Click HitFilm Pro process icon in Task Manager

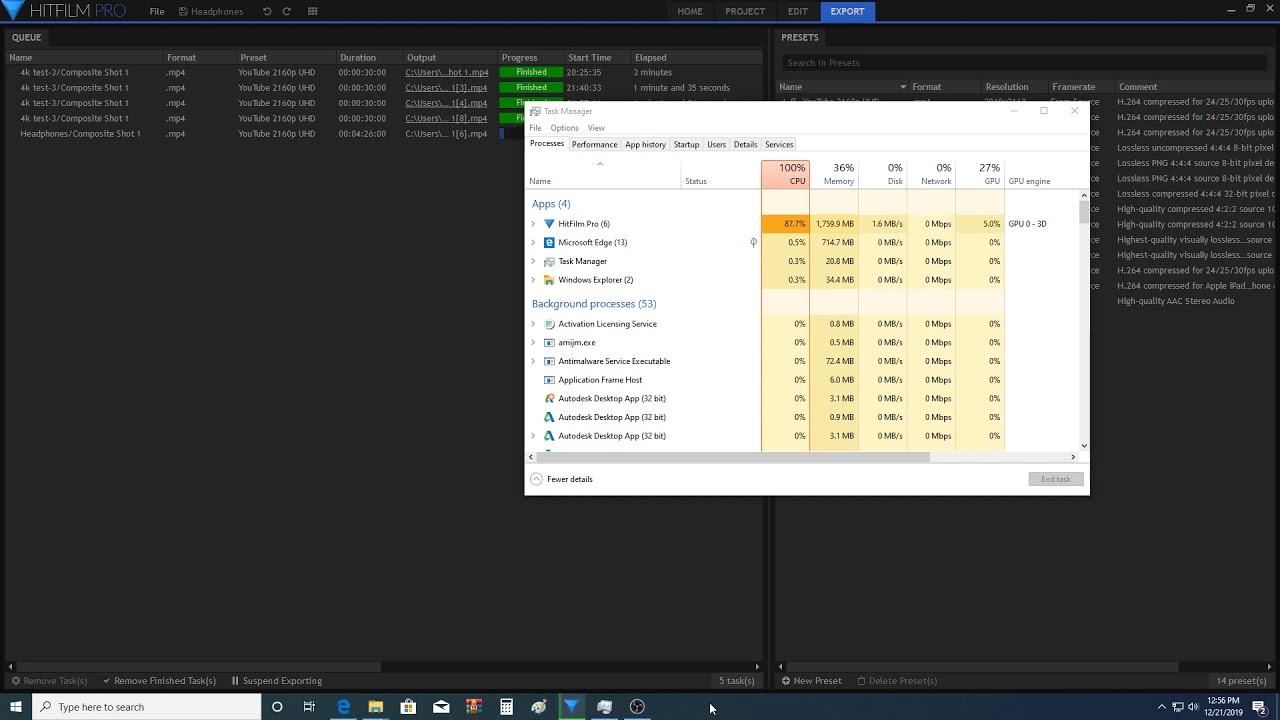click(x=549, y=224)
